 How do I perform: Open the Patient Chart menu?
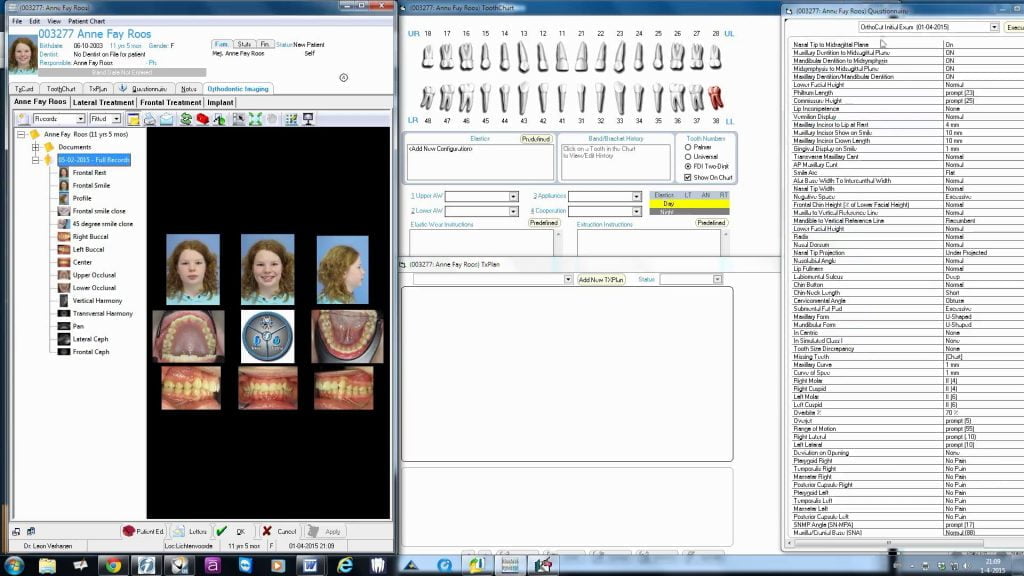click(x=87, y=21)
